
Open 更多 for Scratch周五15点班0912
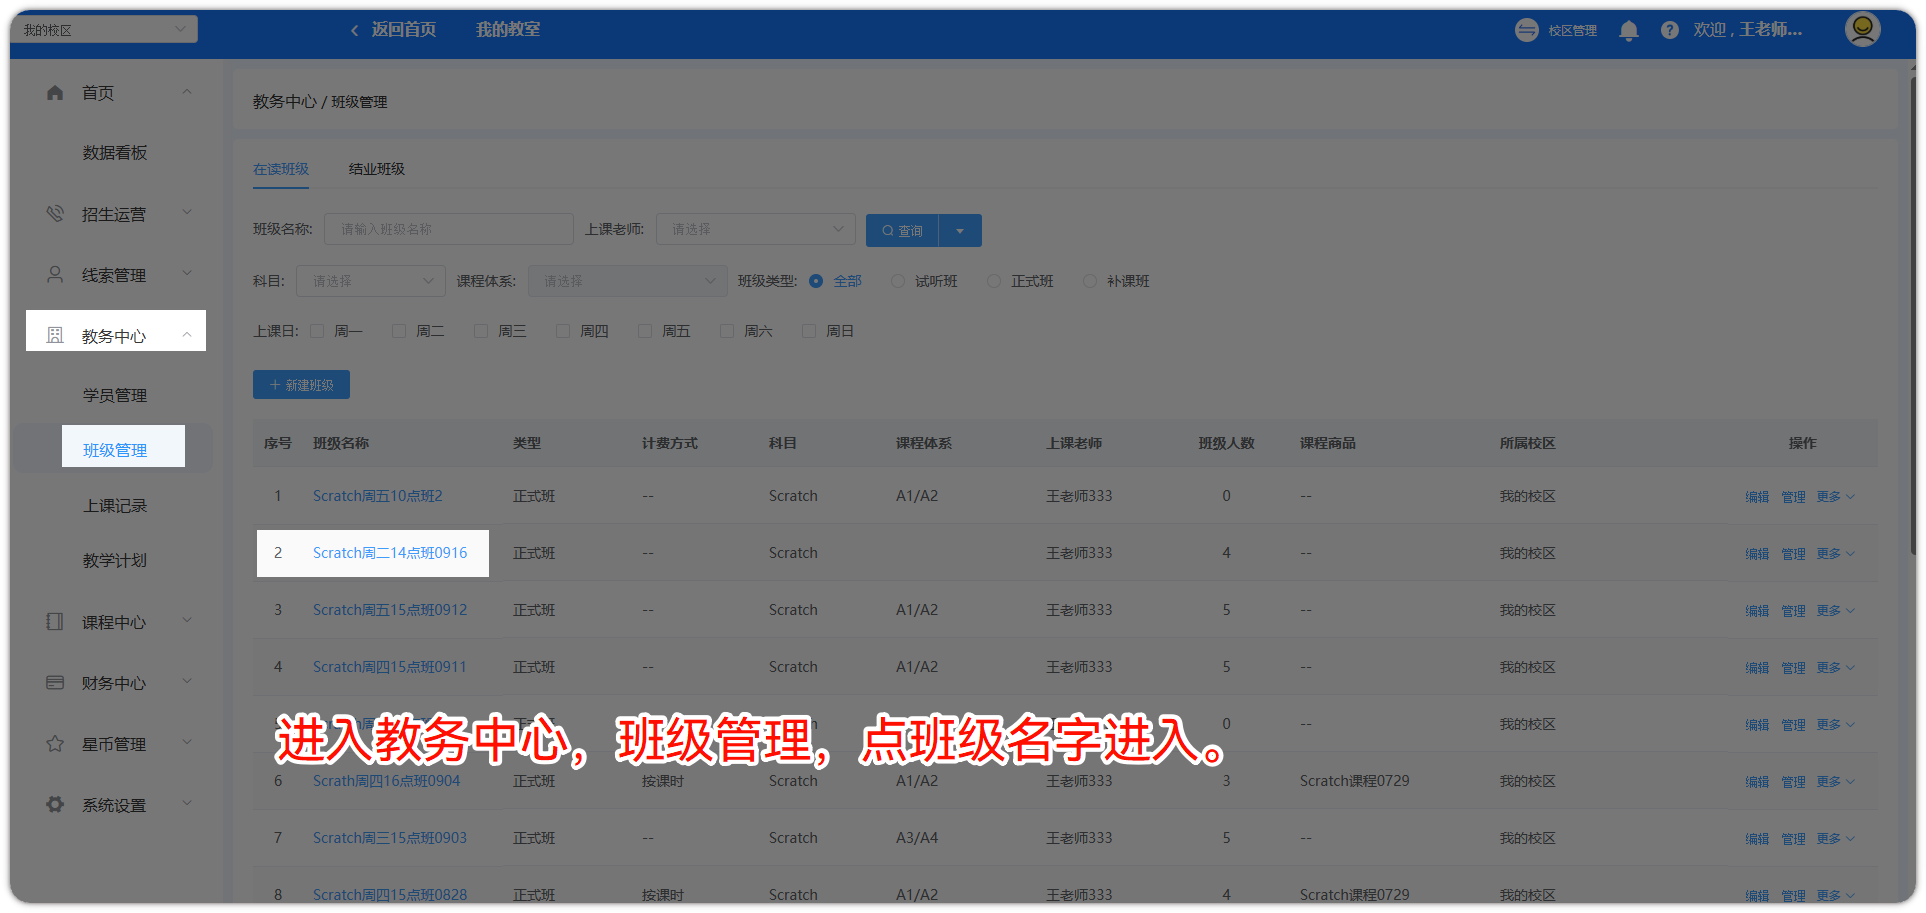click(x=1835, y=610)
